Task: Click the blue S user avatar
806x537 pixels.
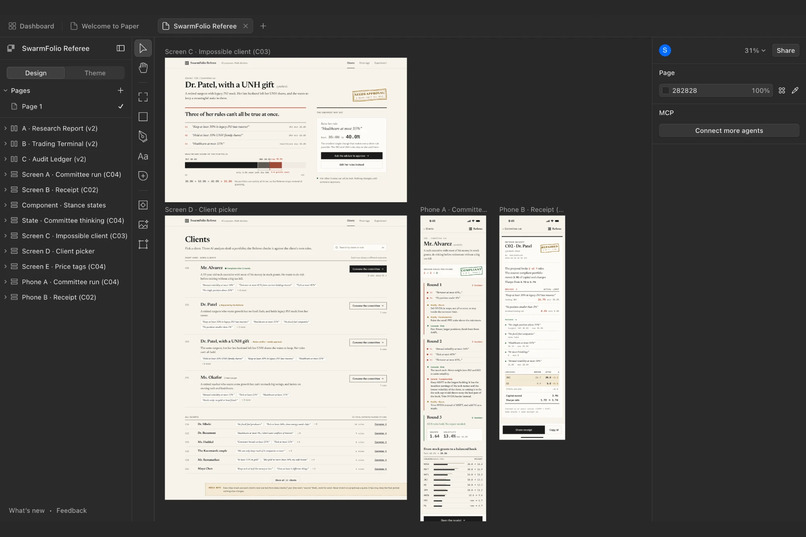Action: 665,50
